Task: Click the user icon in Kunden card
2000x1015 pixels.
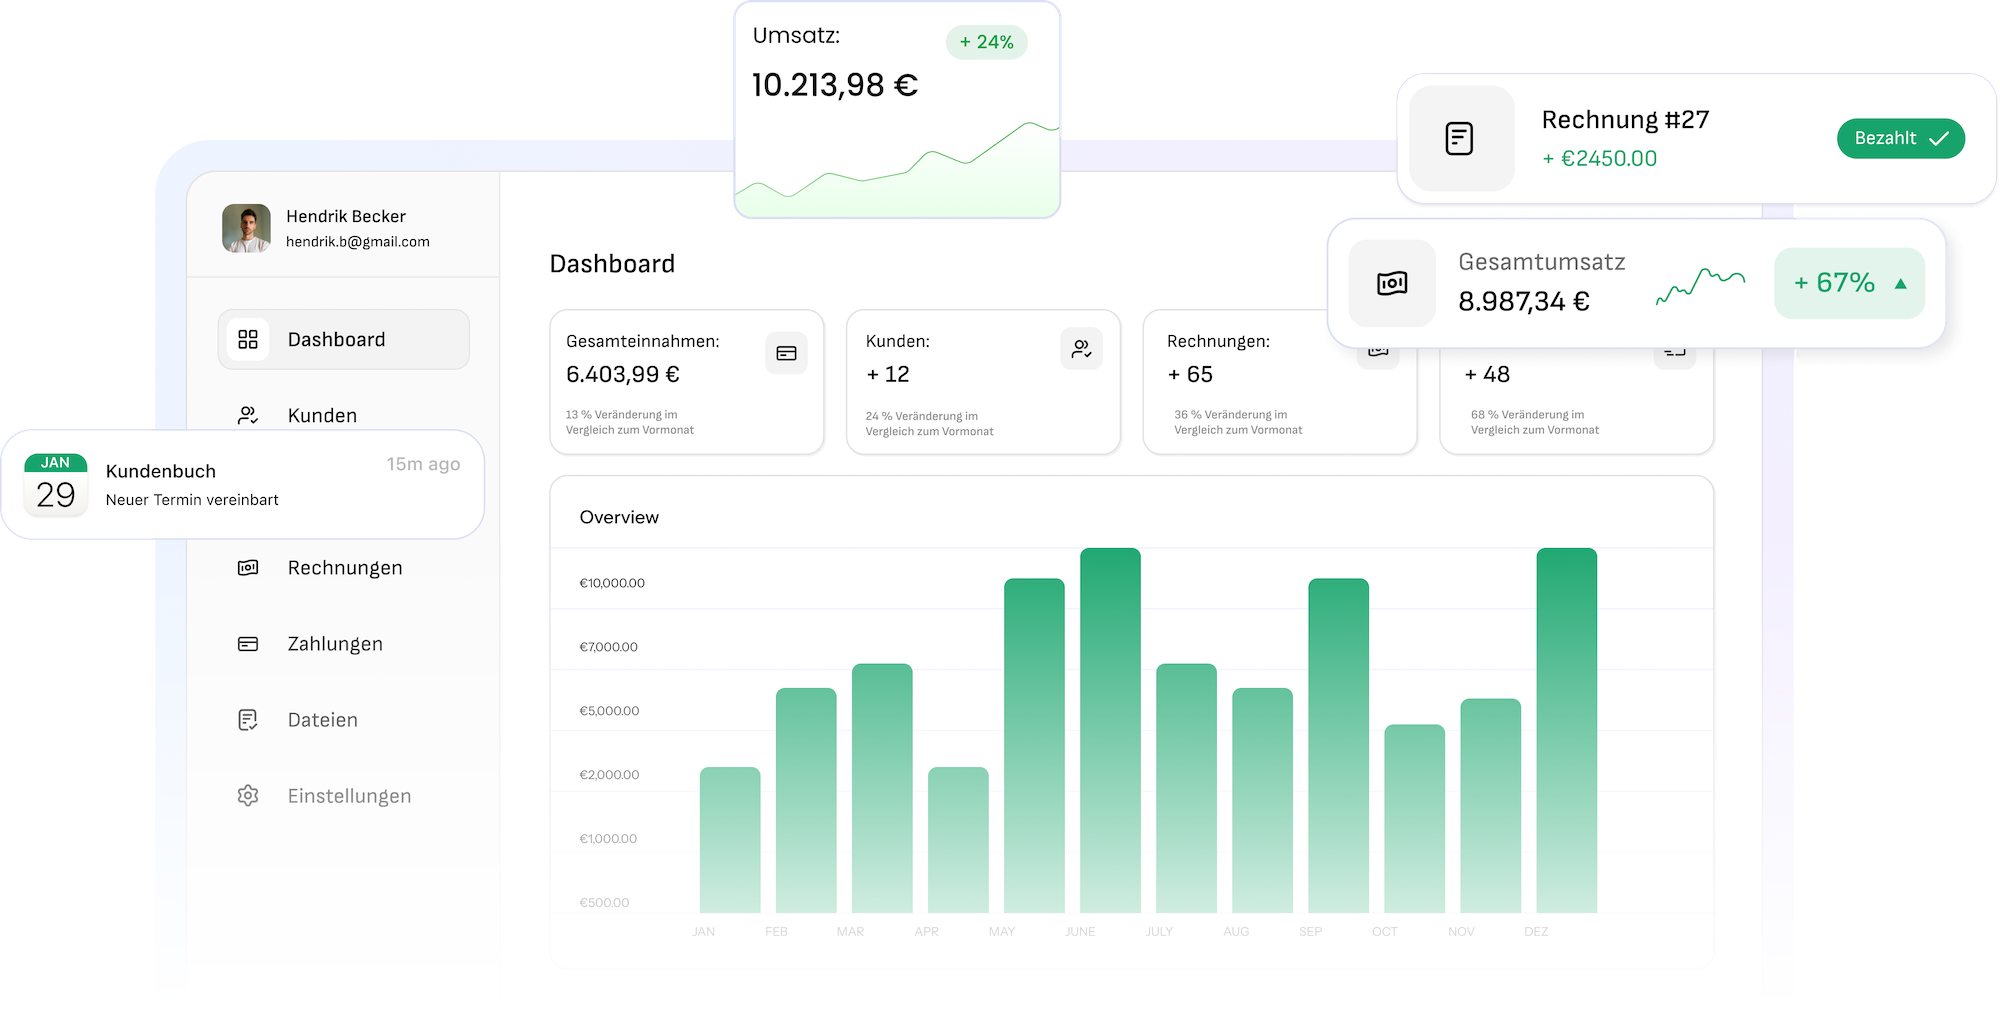Action: point(1081,349)
